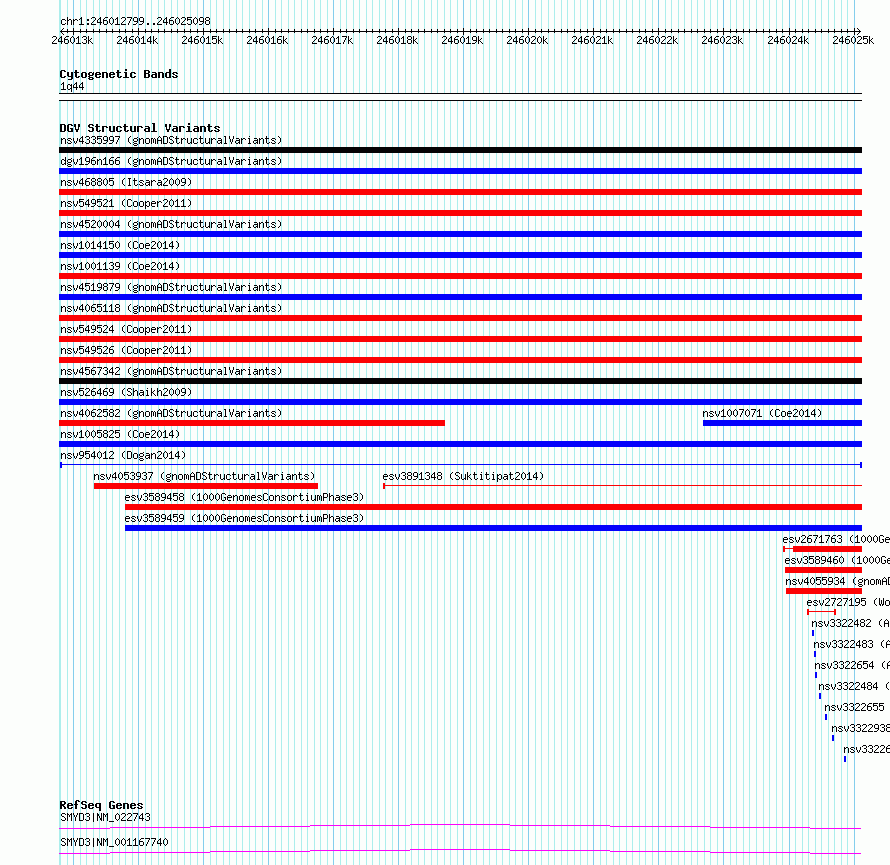The width and height of the screenshot is (890, 865).
Task: Click the 246020k ruler tick label
Action: point(527,40)
